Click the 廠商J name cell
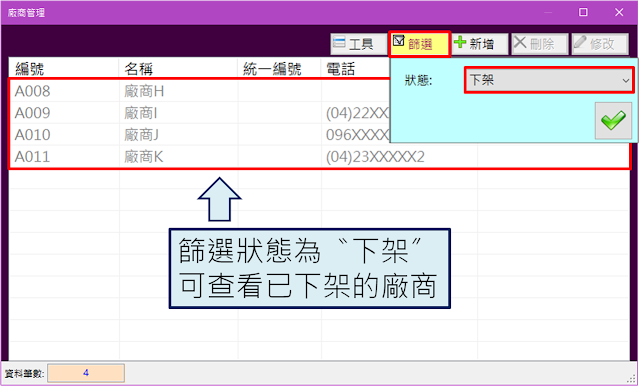 [141, 135]
